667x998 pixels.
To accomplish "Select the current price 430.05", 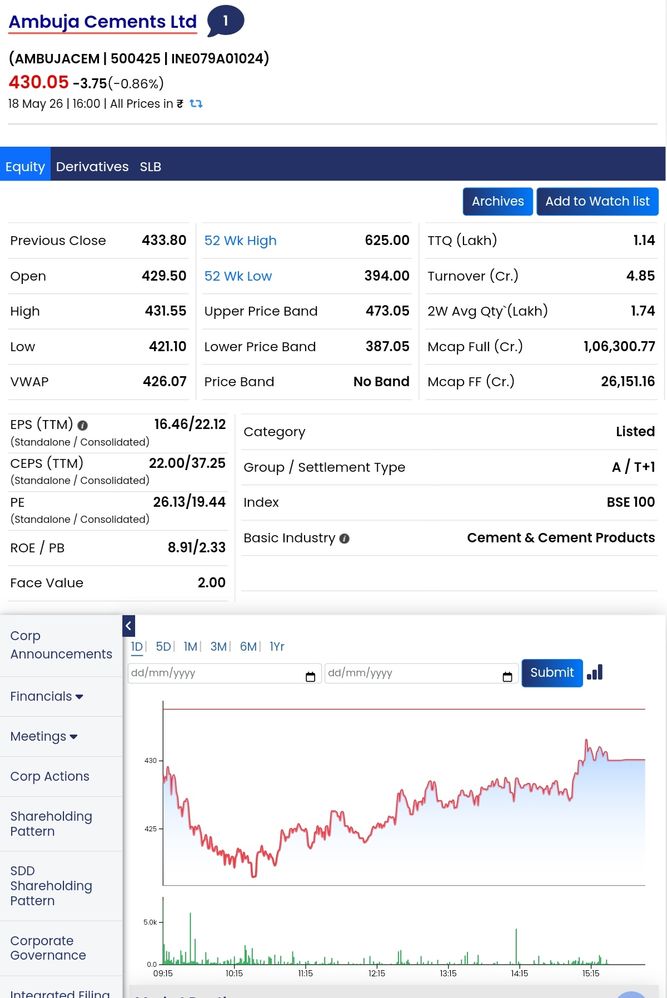I will tap(38, 82).
